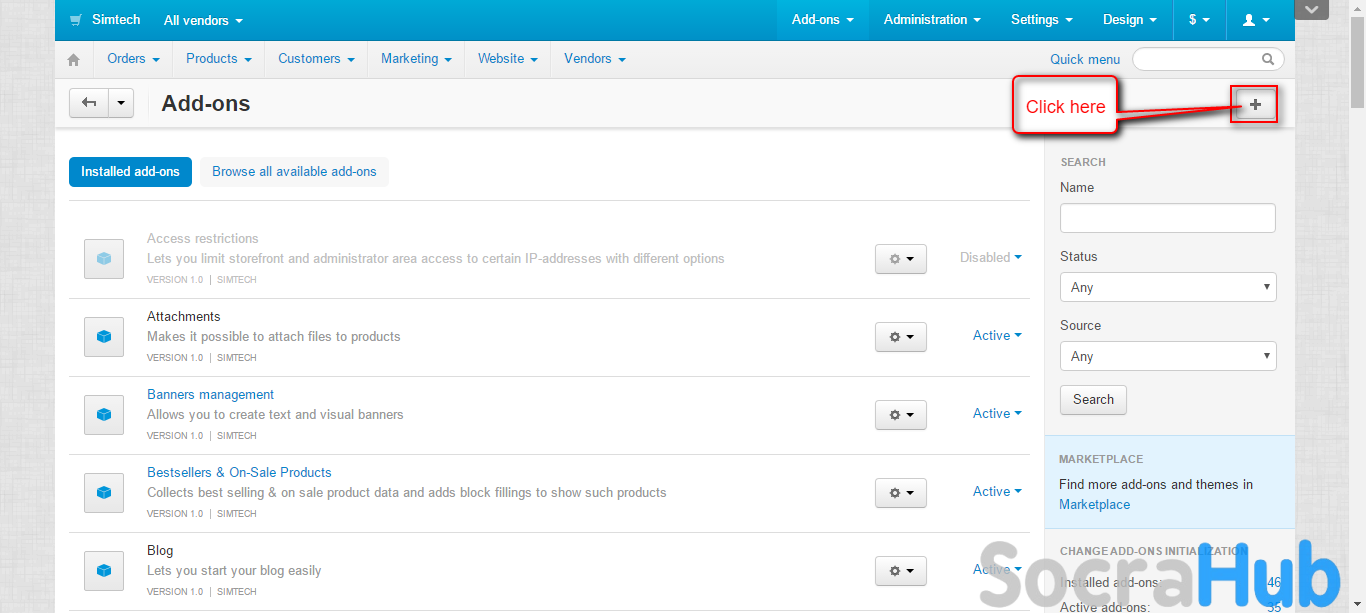The height and width of the screenshot is (613, 1366).
Task: Click the plus icon to upload add-on
Action: point(1255,104)
